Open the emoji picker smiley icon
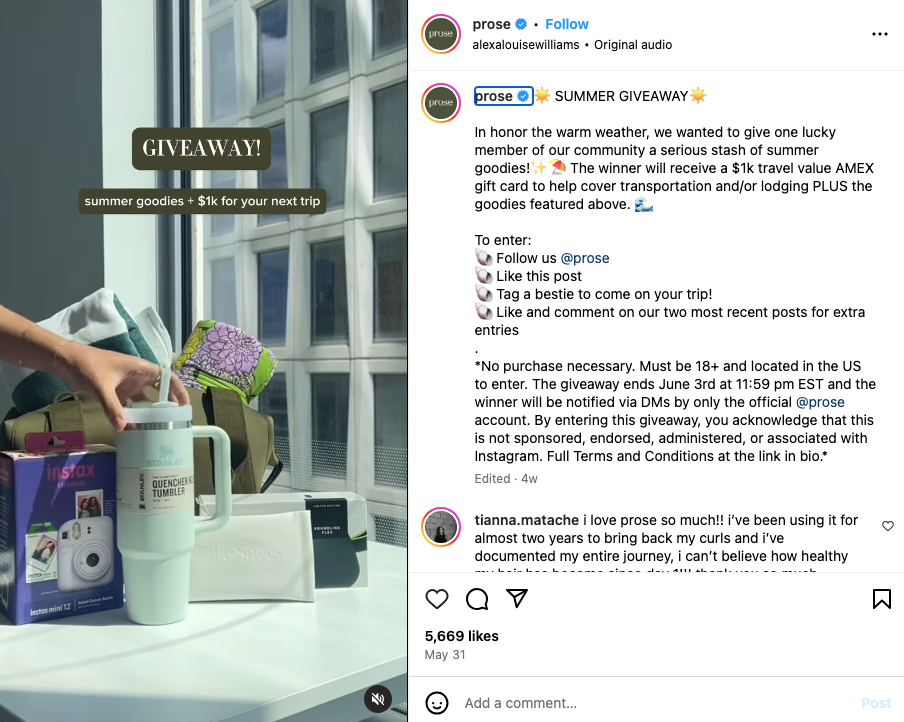 pos(437,703)
